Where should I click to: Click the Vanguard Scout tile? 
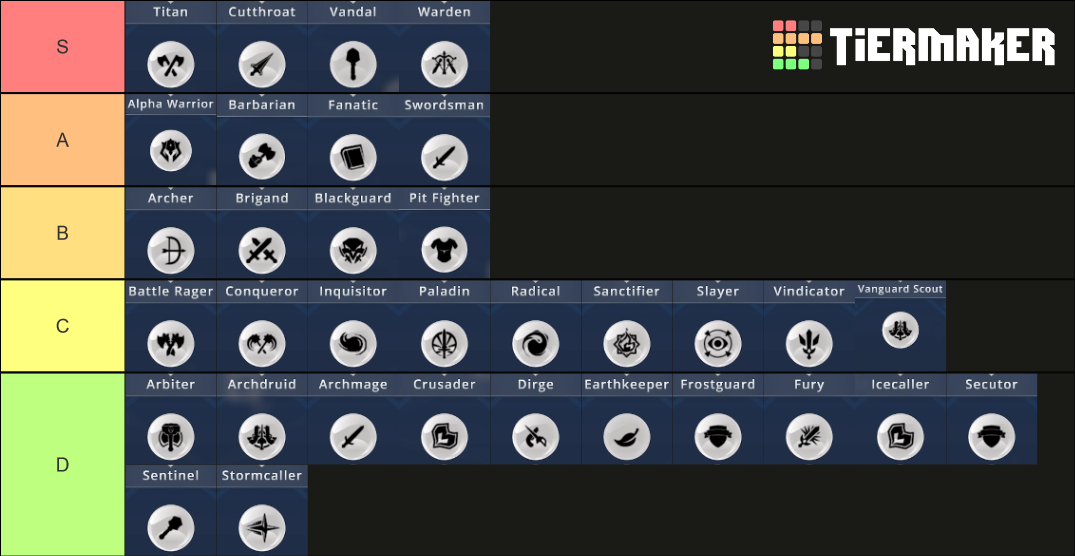[900, 326]
